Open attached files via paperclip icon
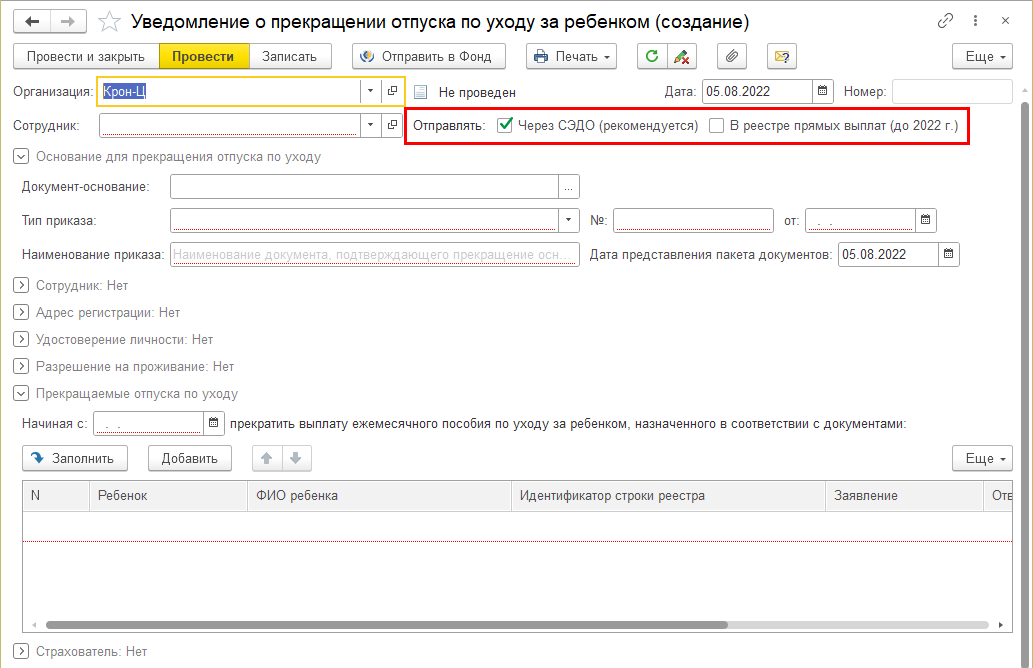This screenshot has width=1033, height=668. click(x=732, y=56)
